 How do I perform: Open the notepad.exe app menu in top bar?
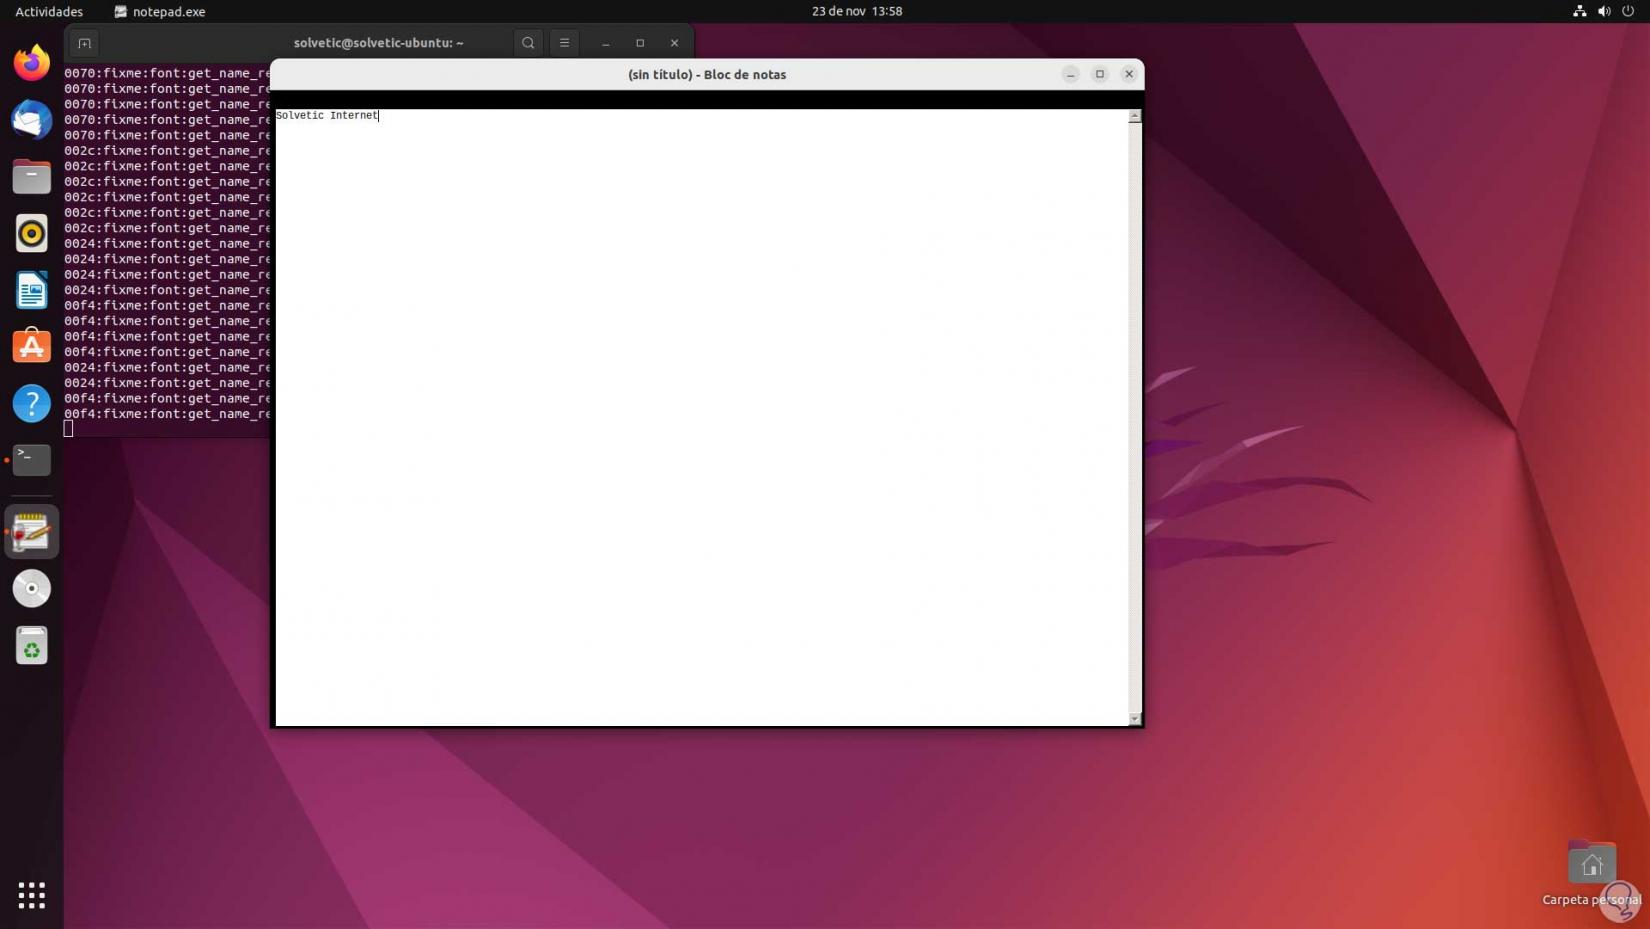coord(160,11)
